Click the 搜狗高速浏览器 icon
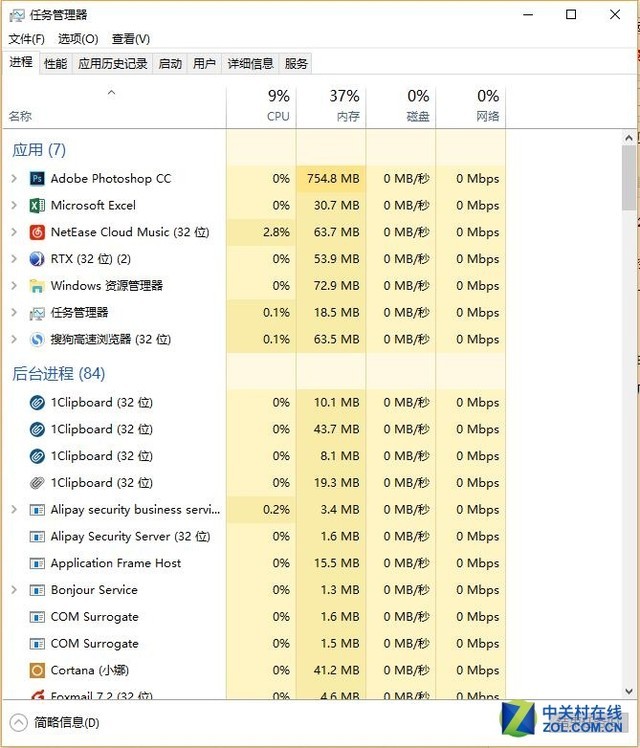 (37, 339)
